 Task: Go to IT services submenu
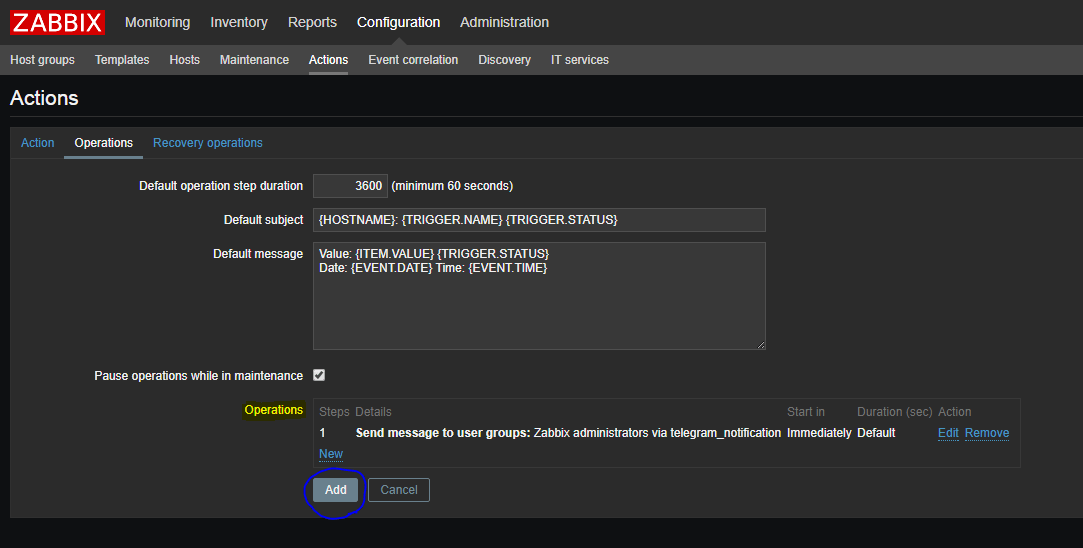579,60
